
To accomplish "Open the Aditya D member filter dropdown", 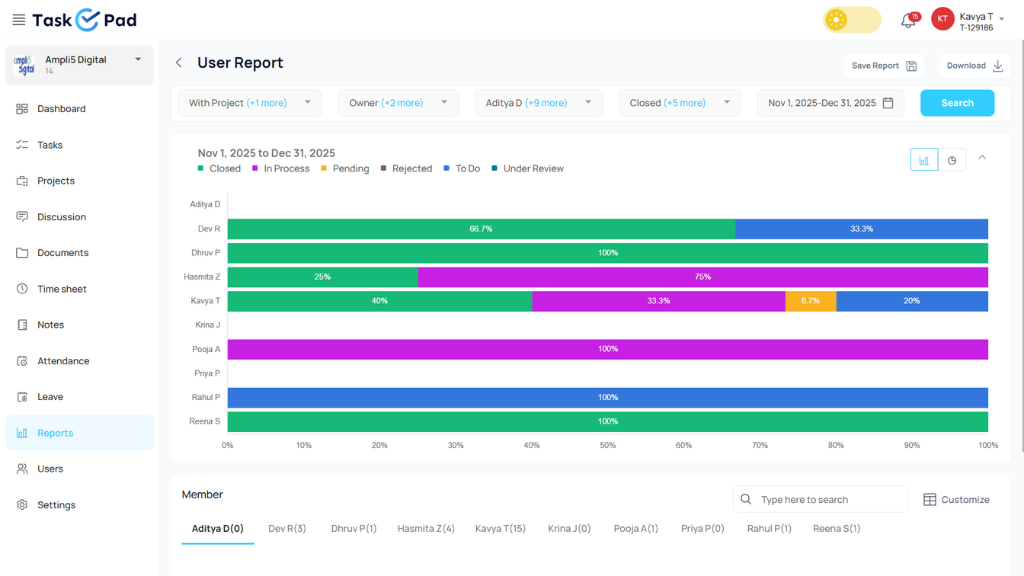I will 538,103.
